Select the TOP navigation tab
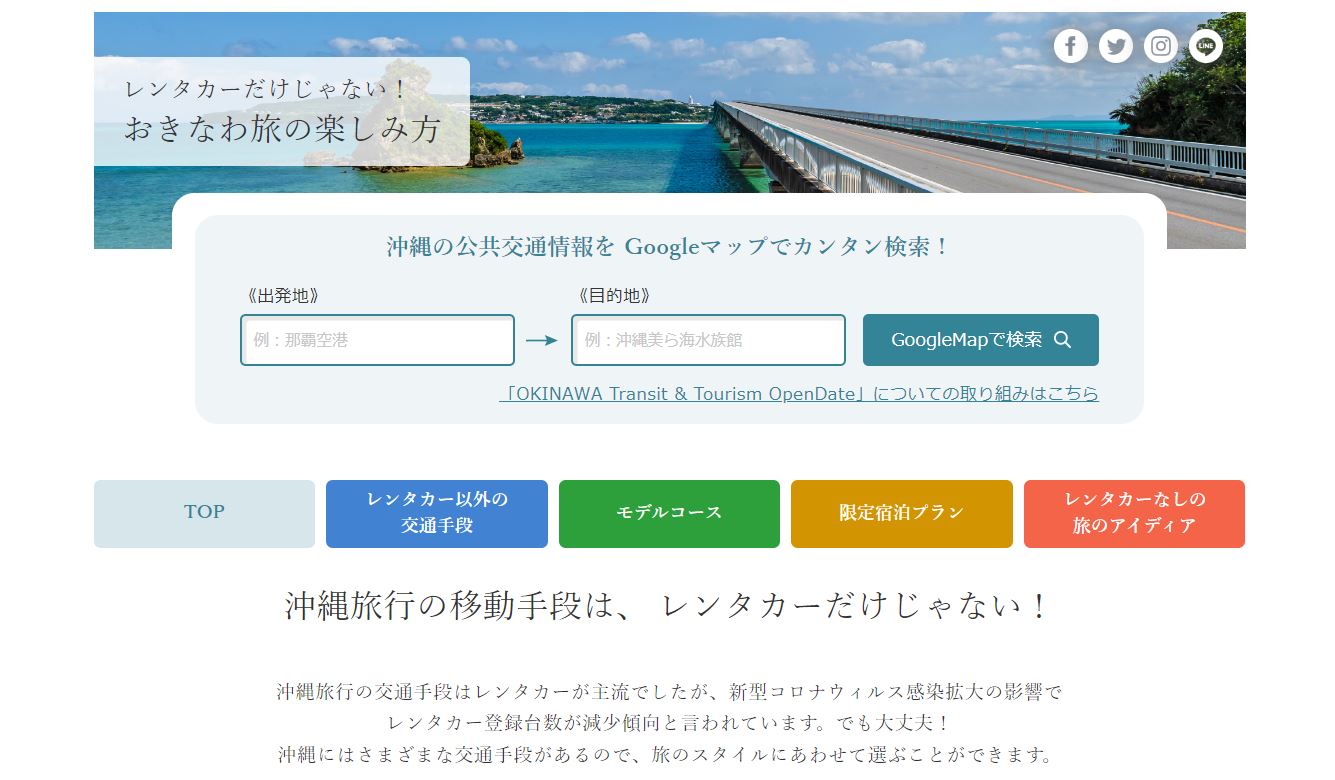This screenshot has width=1335, height=780. 204,512
